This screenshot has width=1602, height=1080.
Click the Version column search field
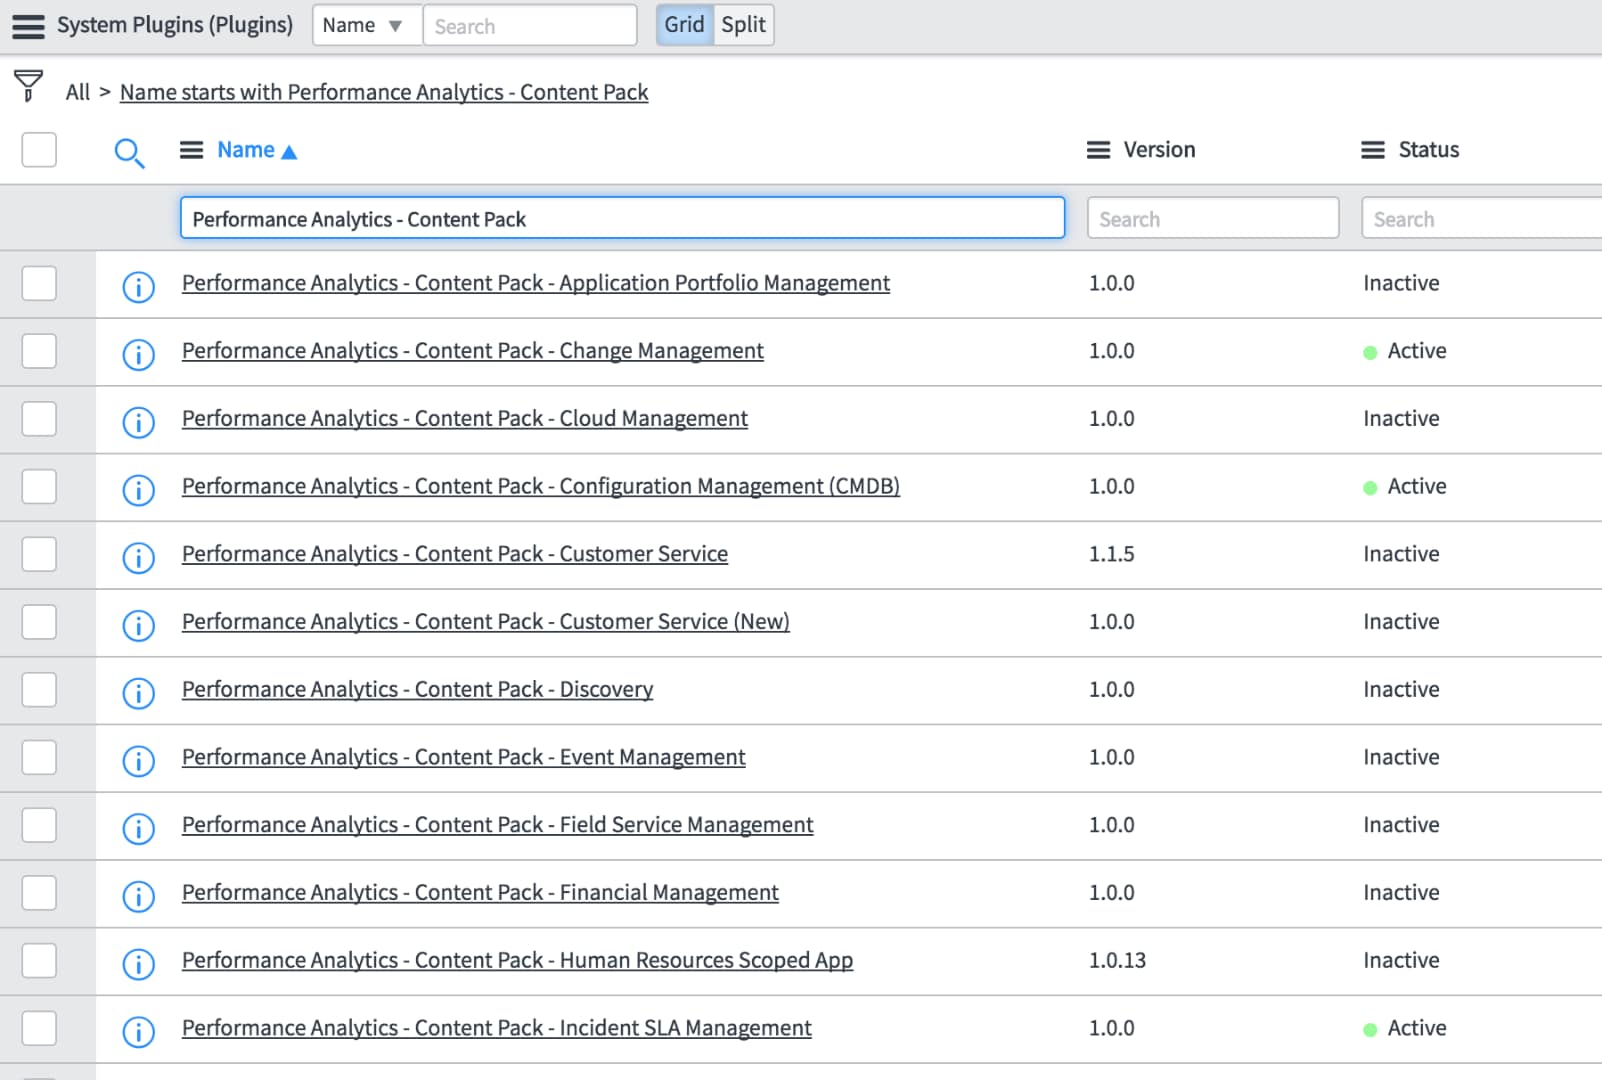point(1213,218)
